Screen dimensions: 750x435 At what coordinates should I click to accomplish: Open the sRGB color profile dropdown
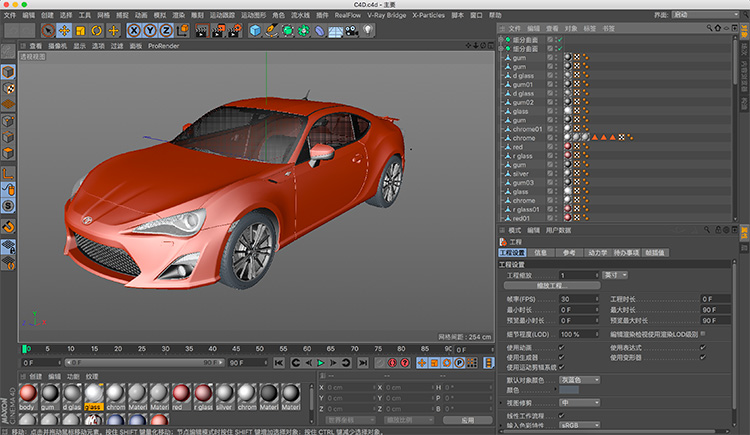[x=579, y=425]
